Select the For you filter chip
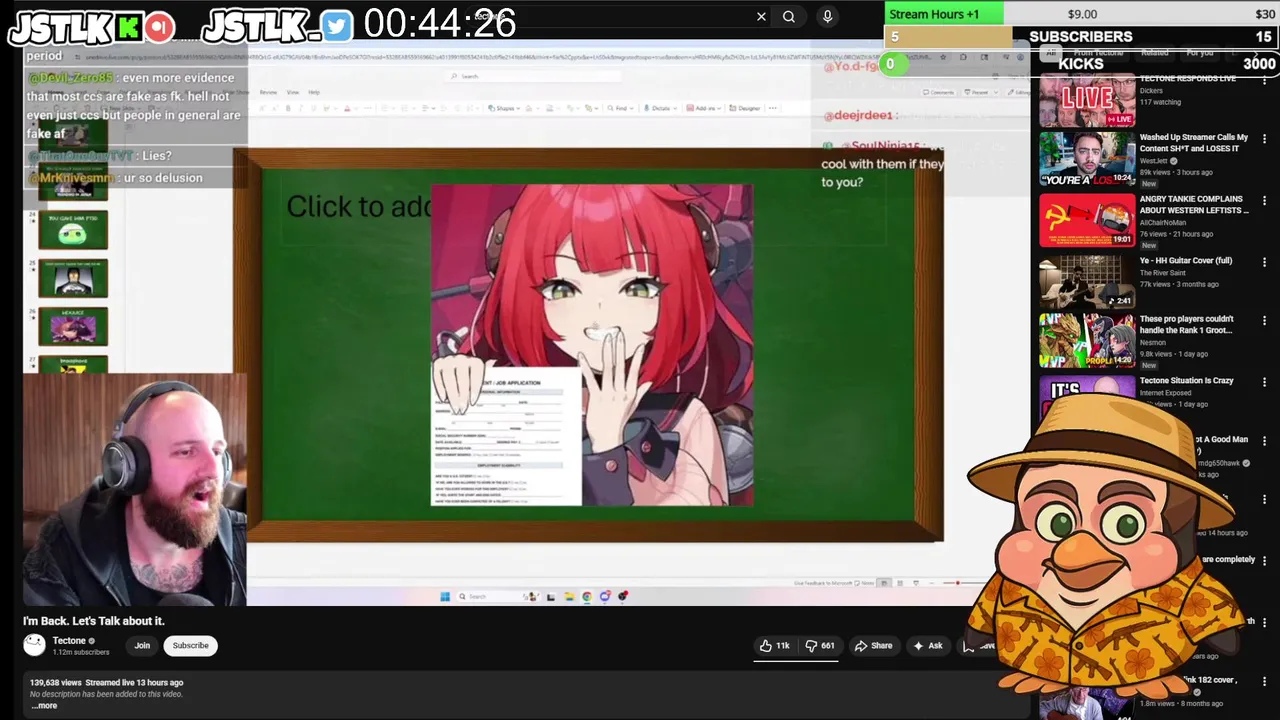 point(1200,52)
